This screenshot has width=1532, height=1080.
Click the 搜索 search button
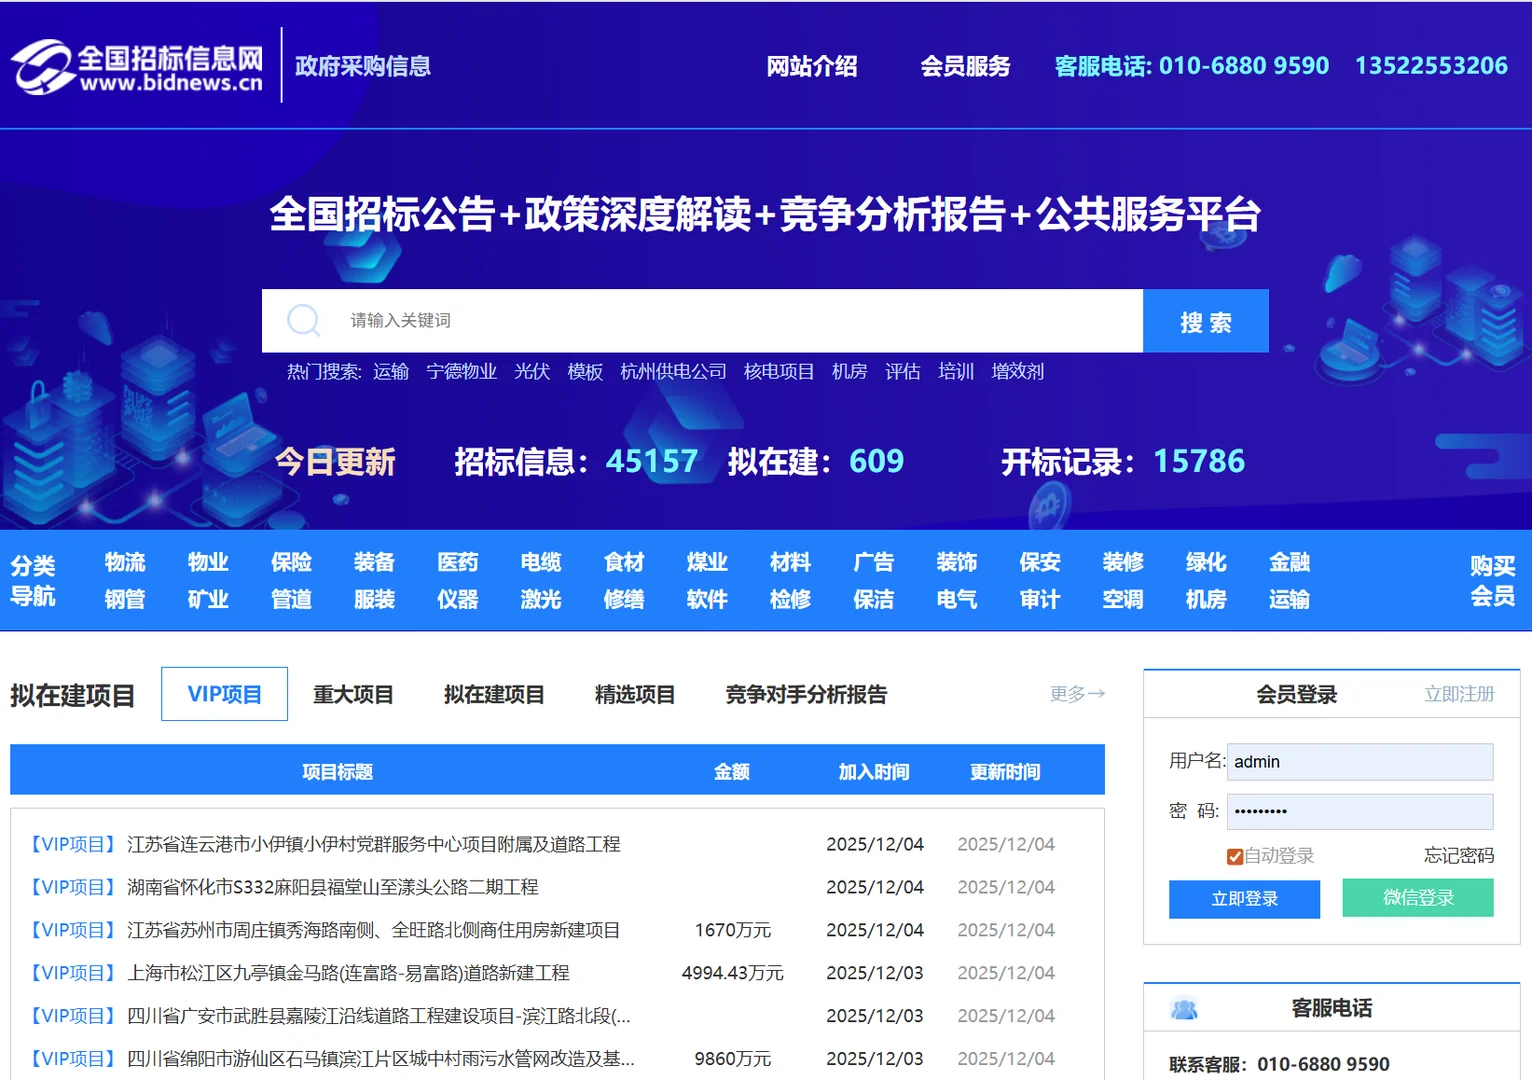pos(1205,321)
